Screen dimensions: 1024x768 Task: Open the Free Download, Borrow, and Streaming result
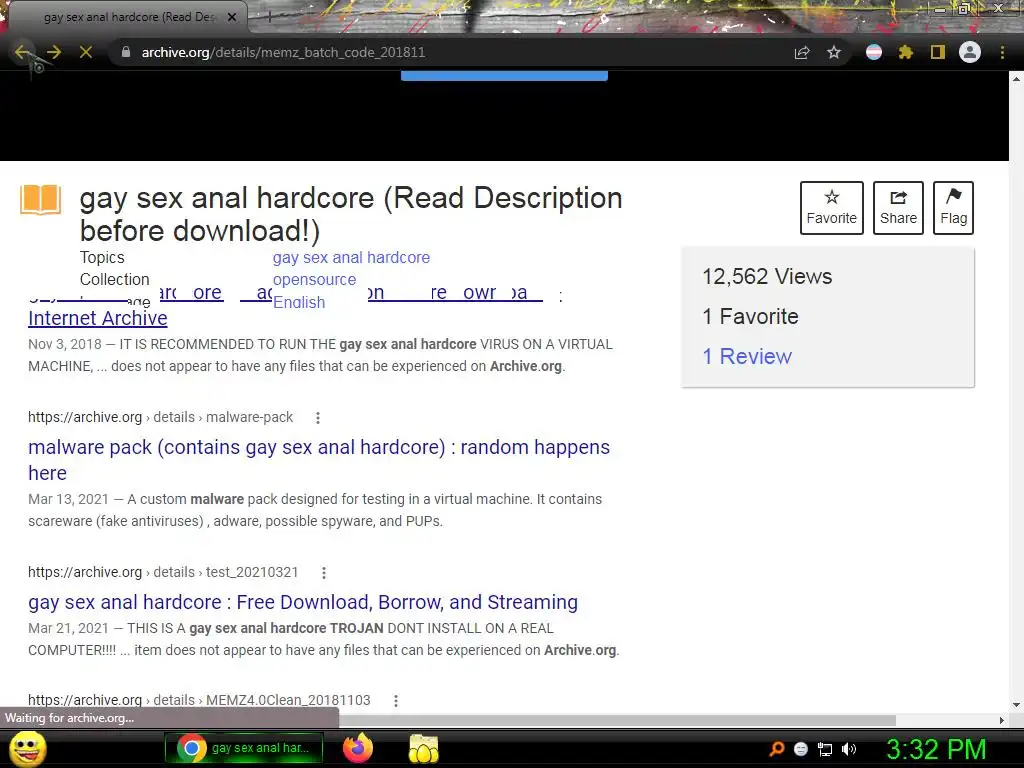(303, 602)
